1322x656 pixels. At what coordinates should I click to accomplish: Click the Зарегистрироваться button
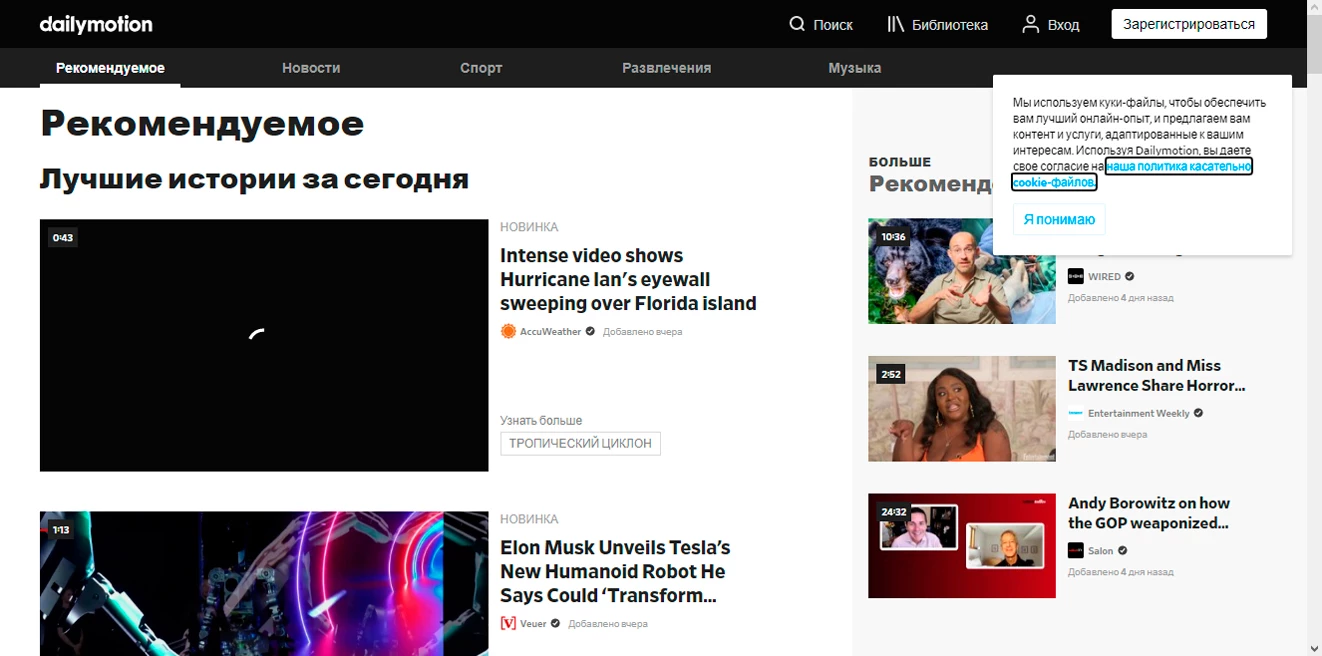1189,24
